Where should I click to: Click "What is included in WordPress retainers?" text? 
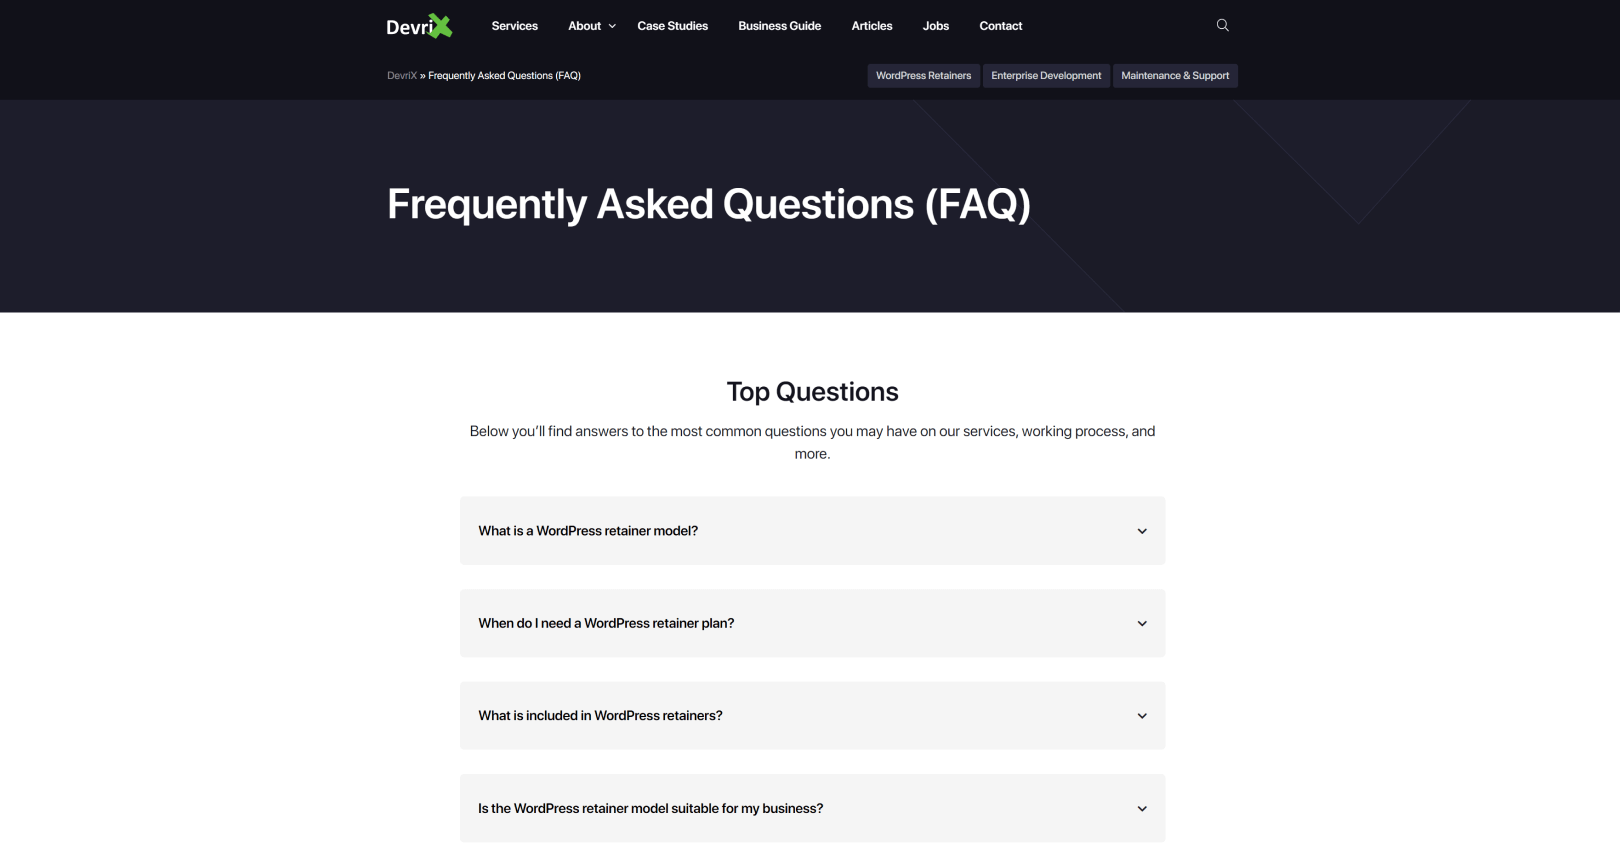pyautogui.click(x=600, y=716)
